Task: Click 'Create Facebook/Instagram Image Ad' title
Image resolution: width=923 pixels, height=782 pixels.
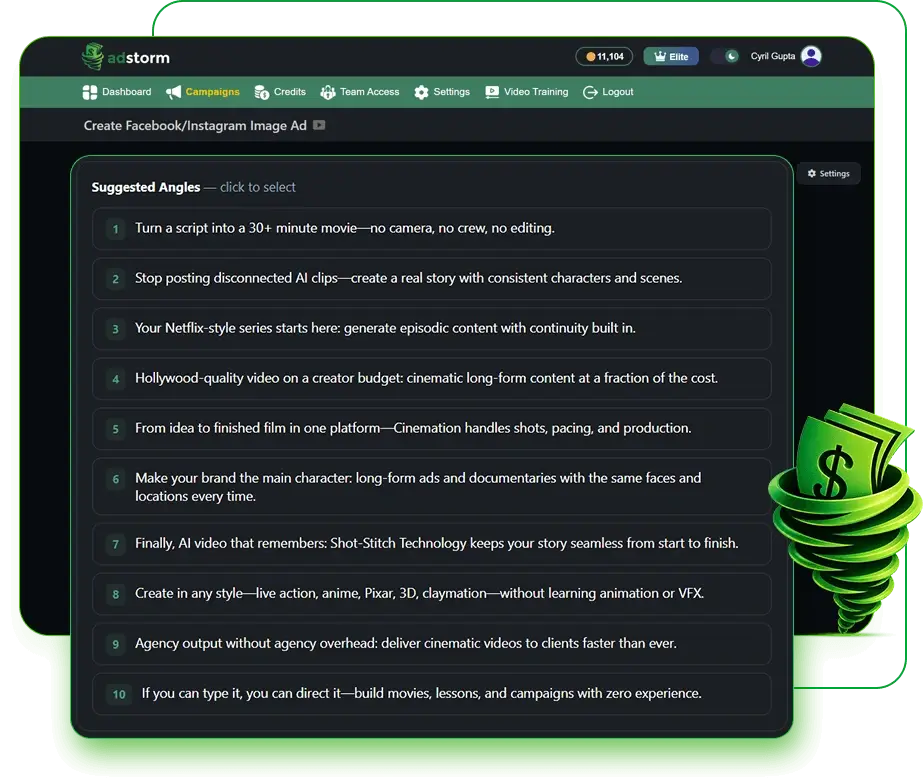Action: pyautogui.click(x=195, y=125)
